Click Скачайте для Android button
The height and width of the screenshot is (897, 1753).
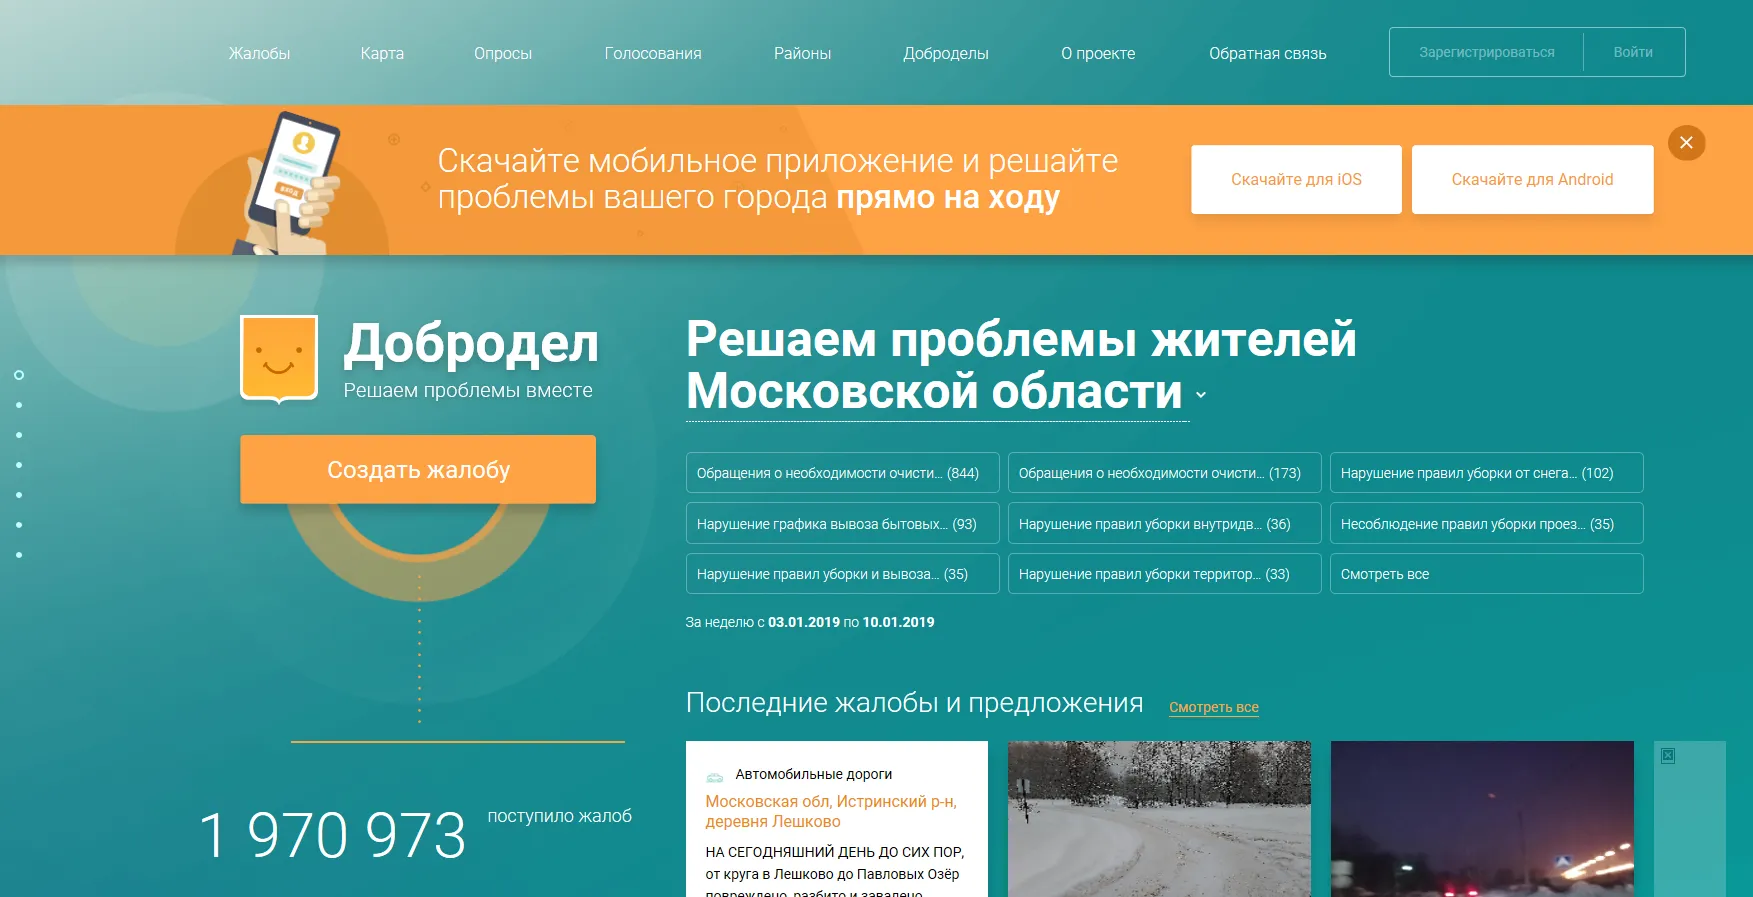1532,180
